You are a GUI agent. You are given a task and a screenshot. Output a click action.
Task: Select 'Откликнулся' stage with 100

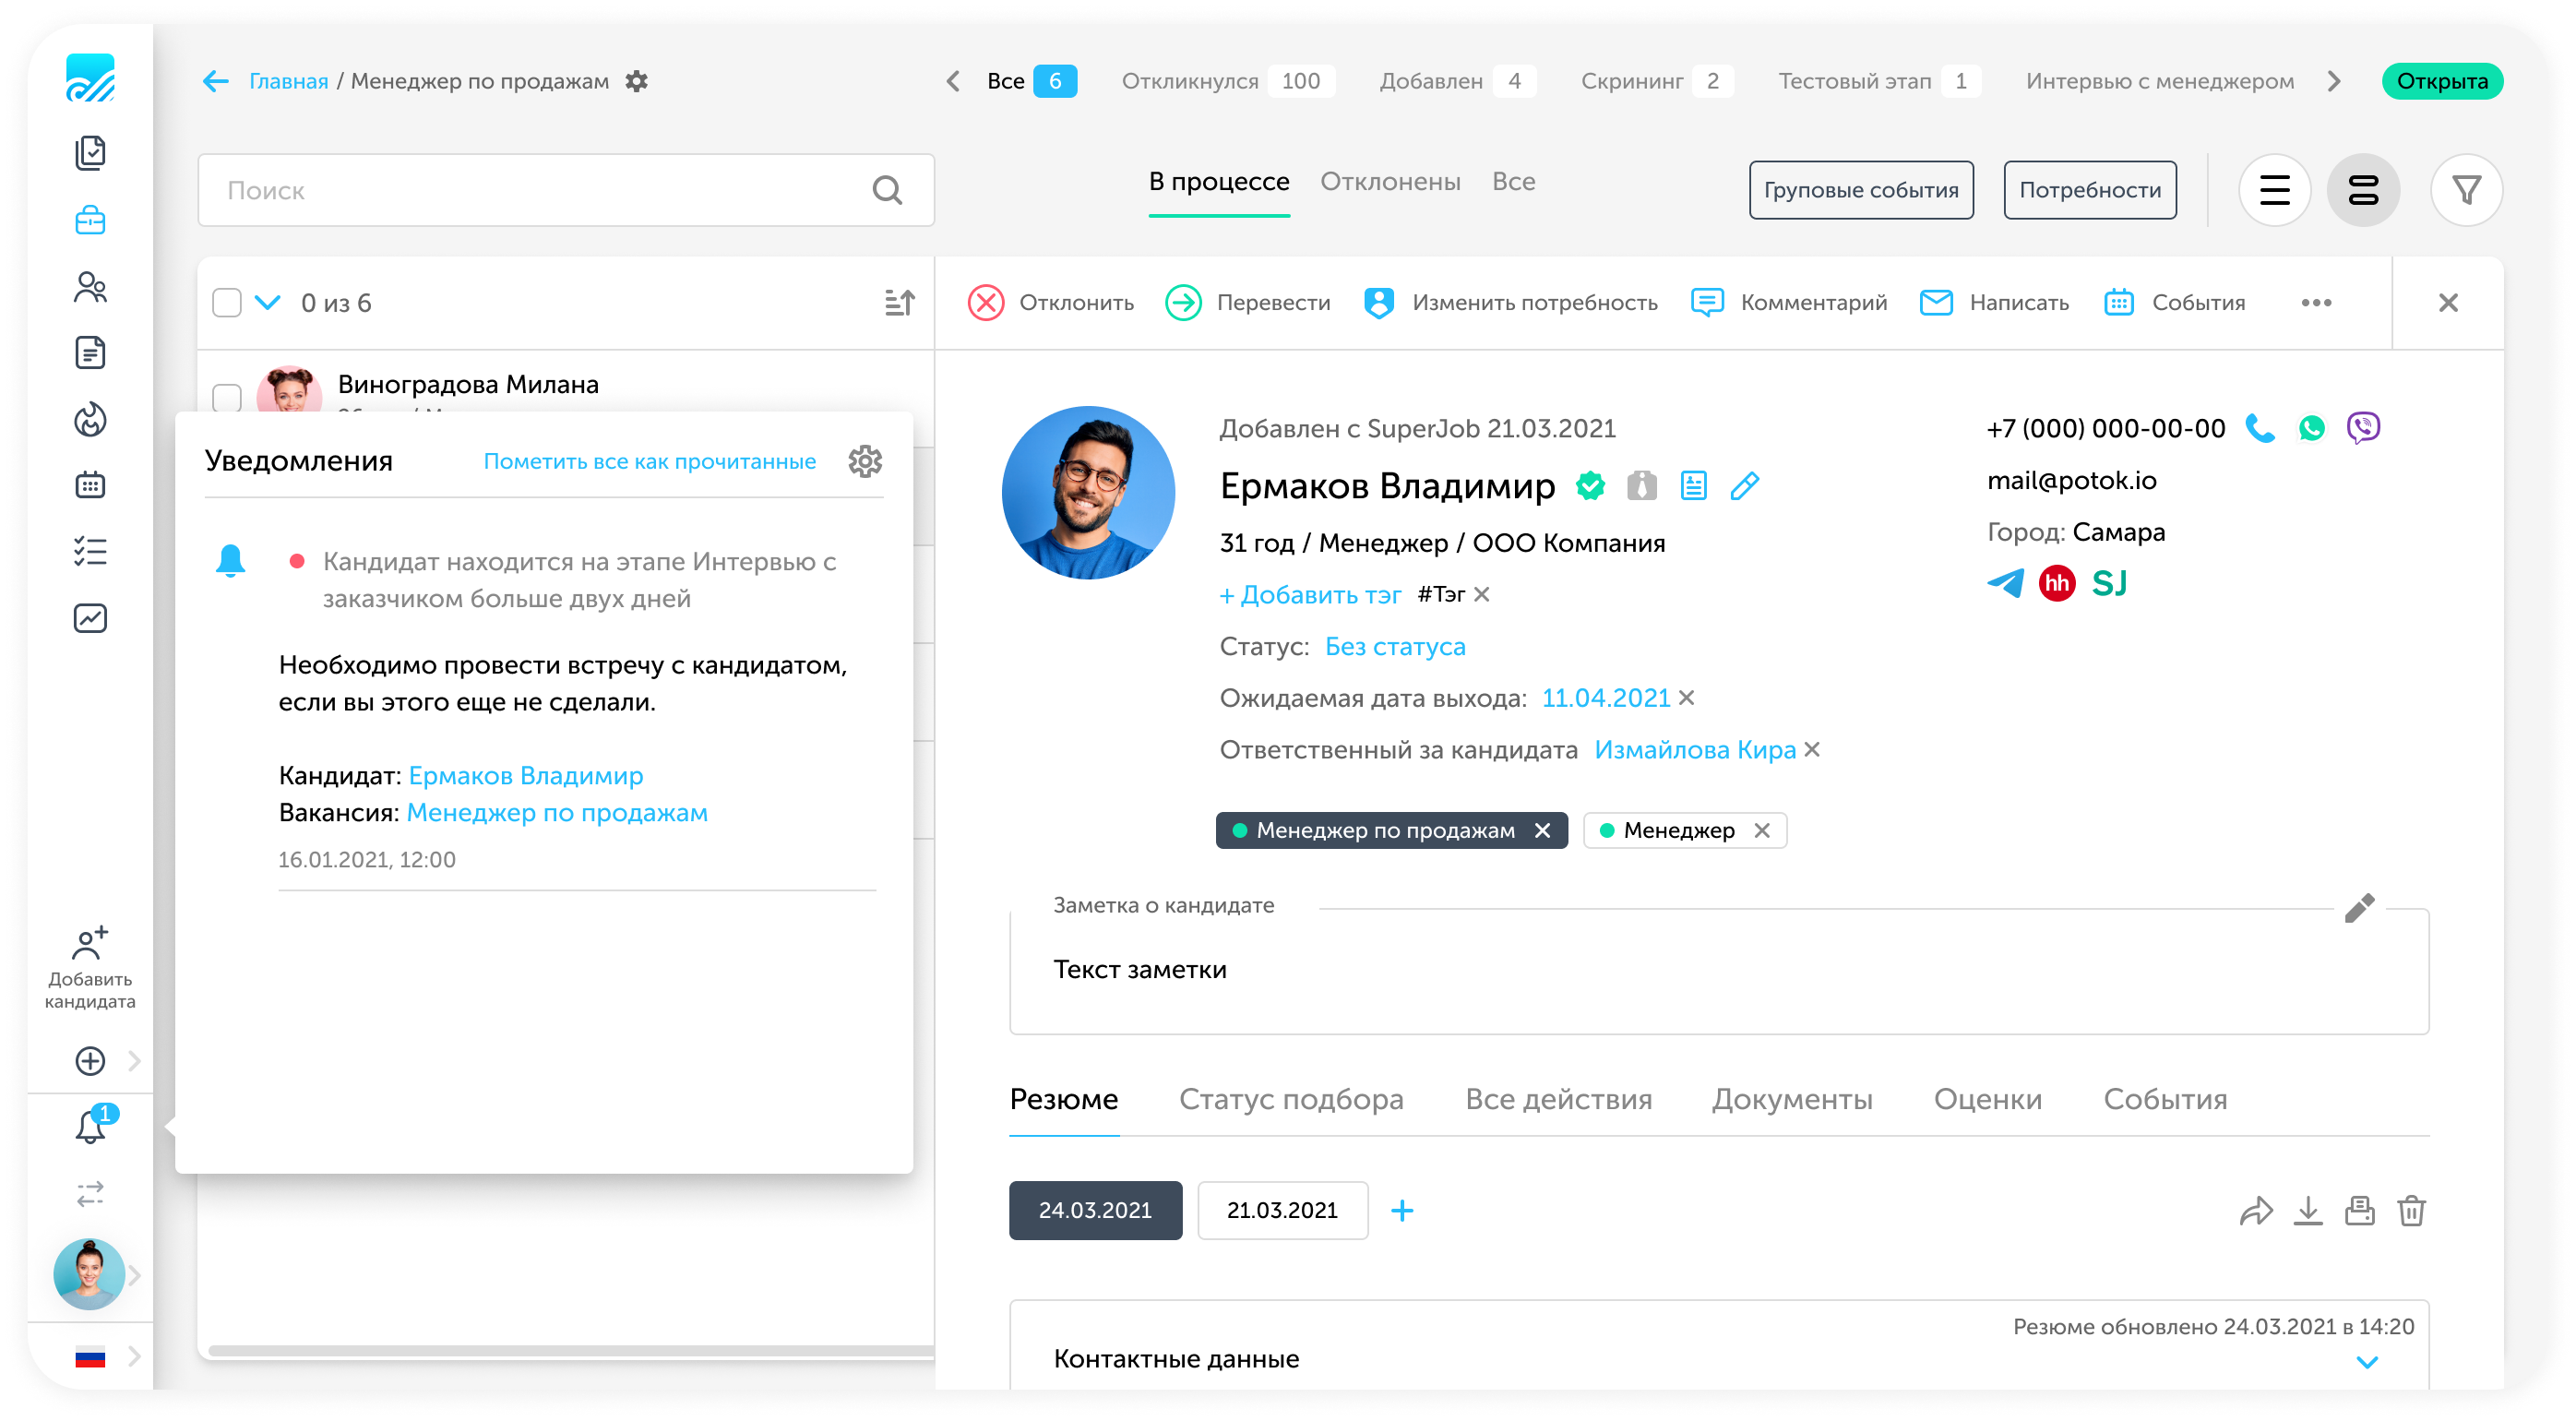pyautogui.click(x=1228, y=81)
